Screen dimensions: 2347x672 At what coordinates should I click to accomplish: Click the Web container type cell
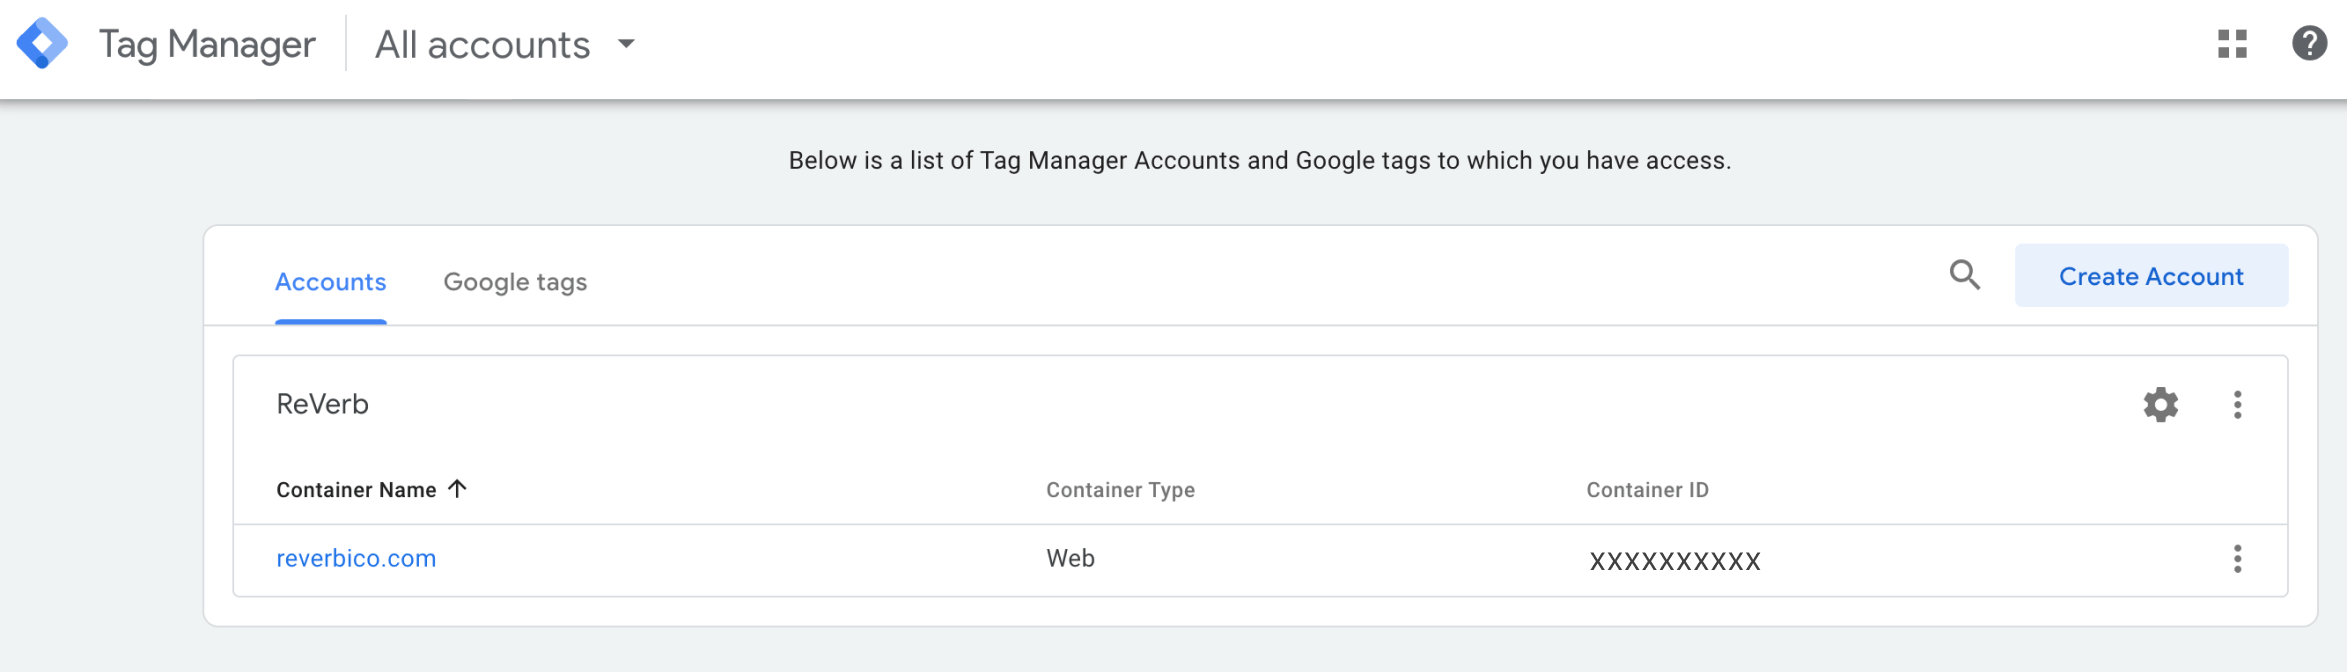click(x=1070, y=558)
